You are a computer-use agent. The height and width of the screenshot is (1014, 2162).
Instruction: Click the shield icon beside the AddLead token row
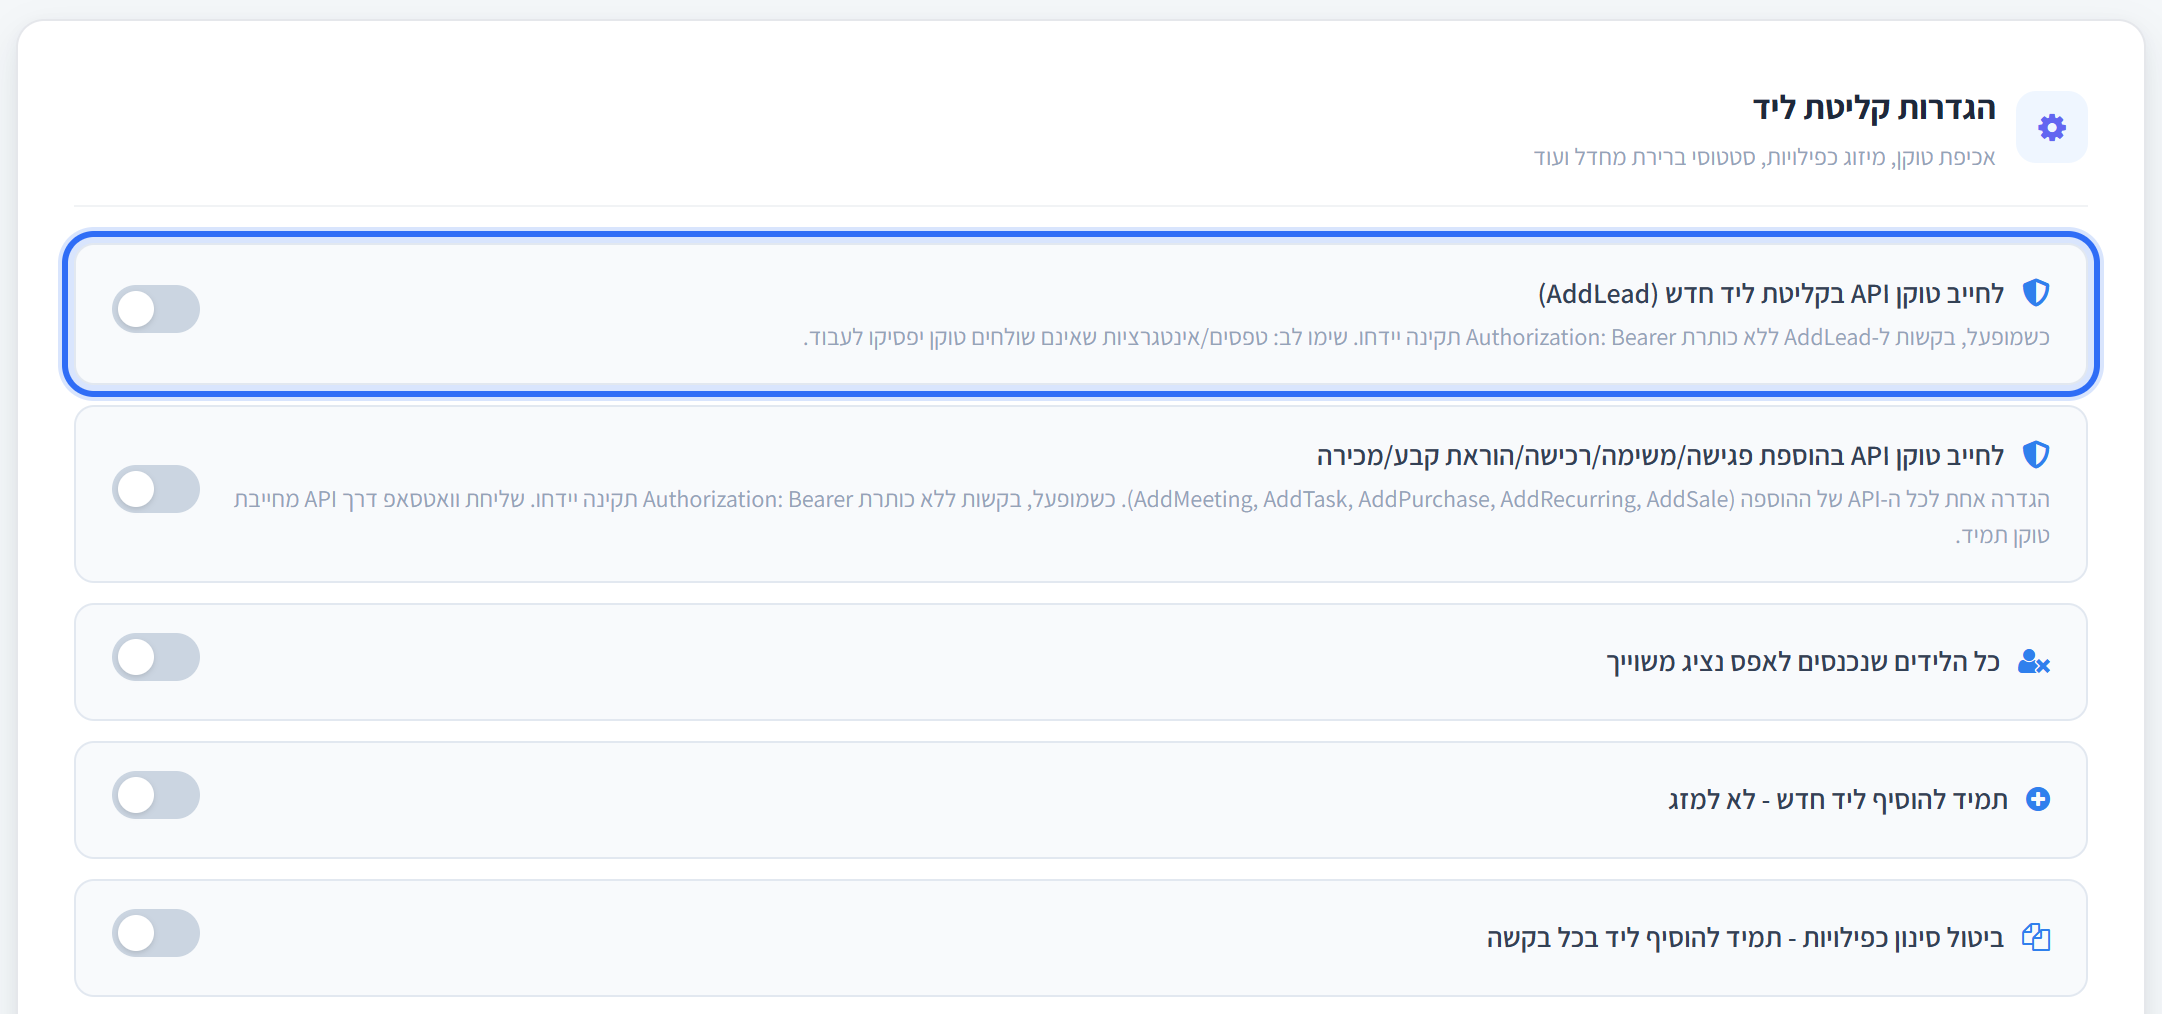coord(2036,293)
